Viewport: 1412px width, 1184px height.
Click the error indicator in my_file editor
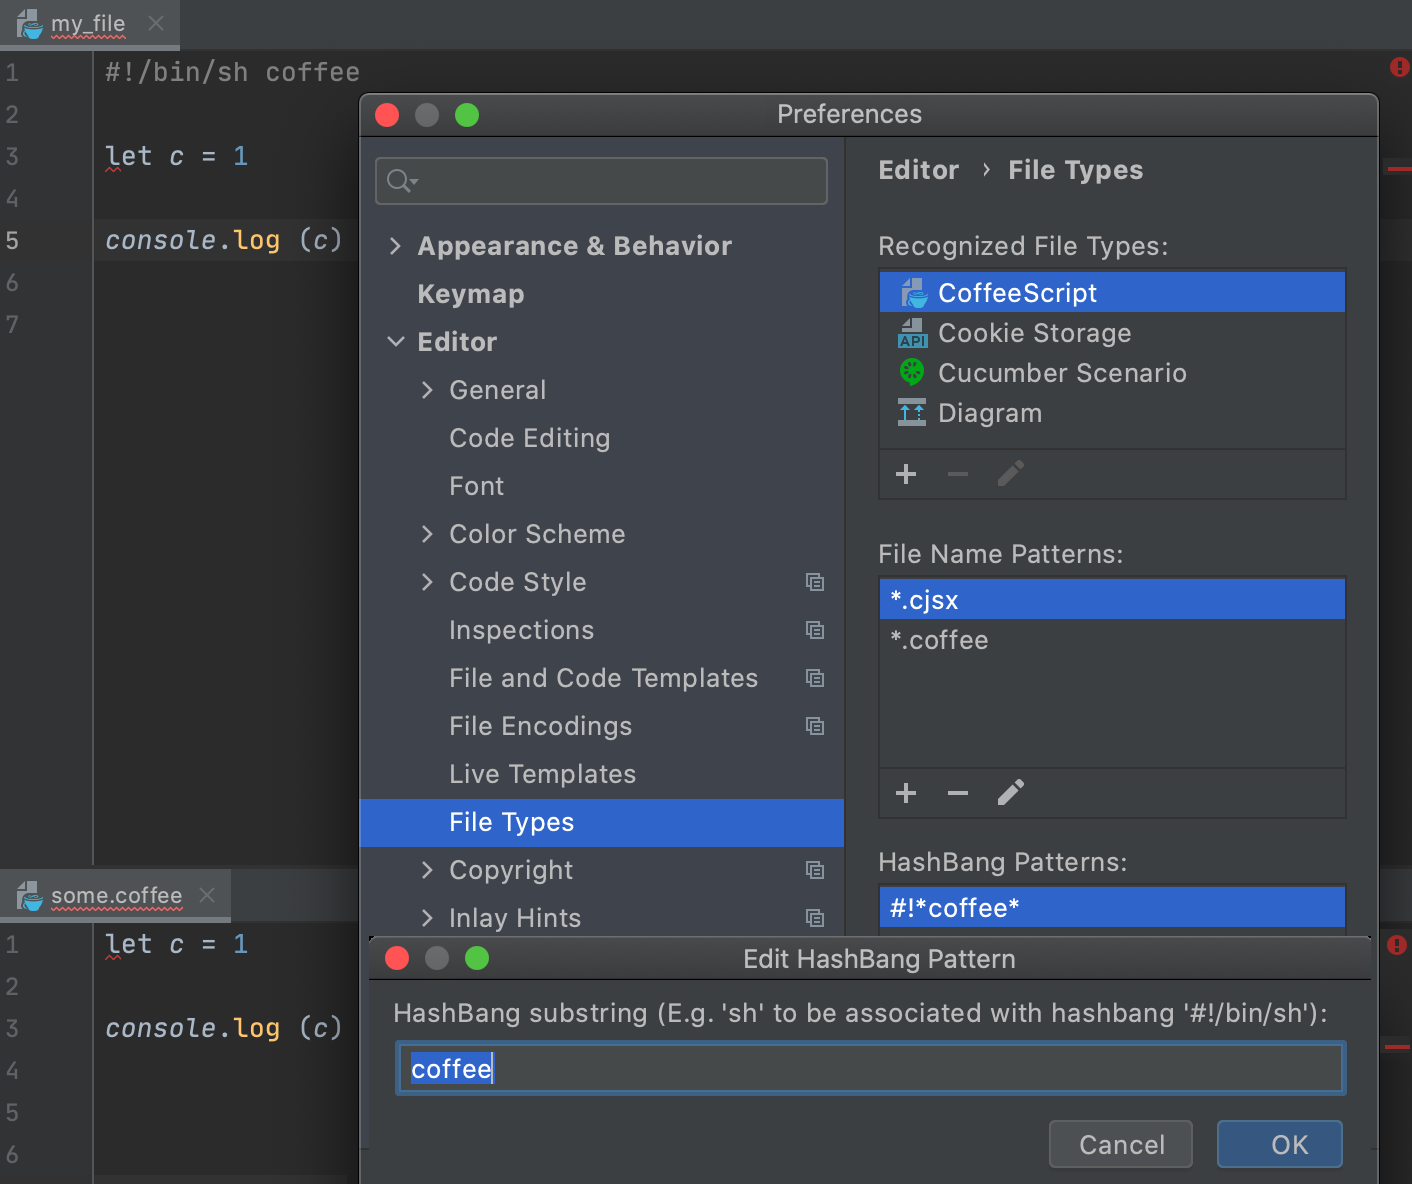click(1399, 68)
